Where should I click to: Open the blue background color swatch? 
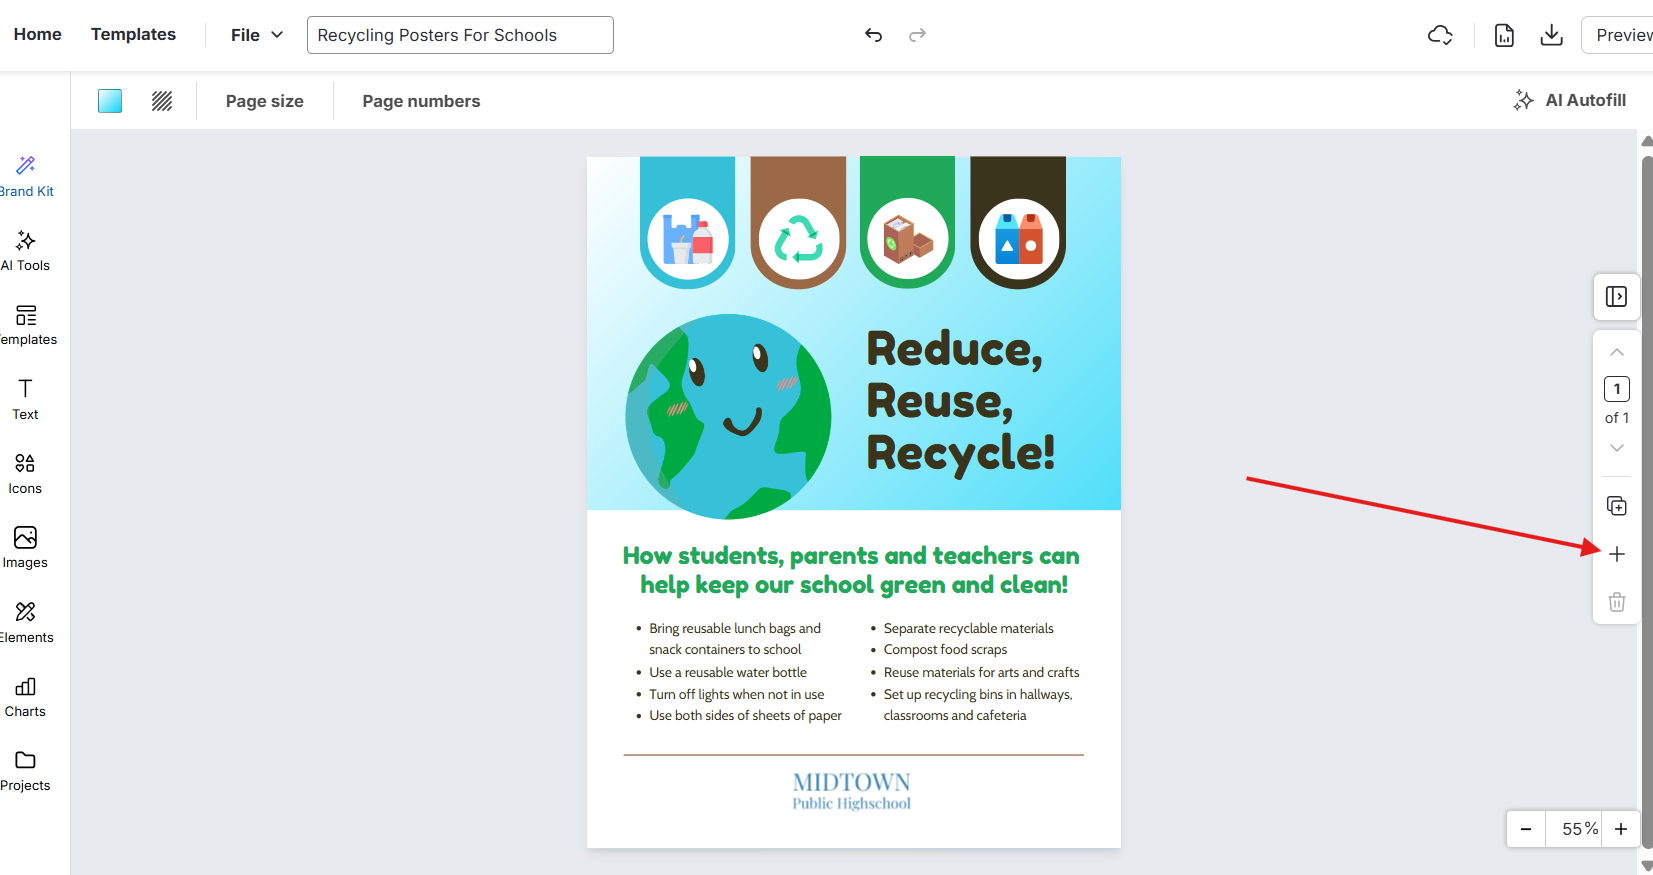(110, 101)
